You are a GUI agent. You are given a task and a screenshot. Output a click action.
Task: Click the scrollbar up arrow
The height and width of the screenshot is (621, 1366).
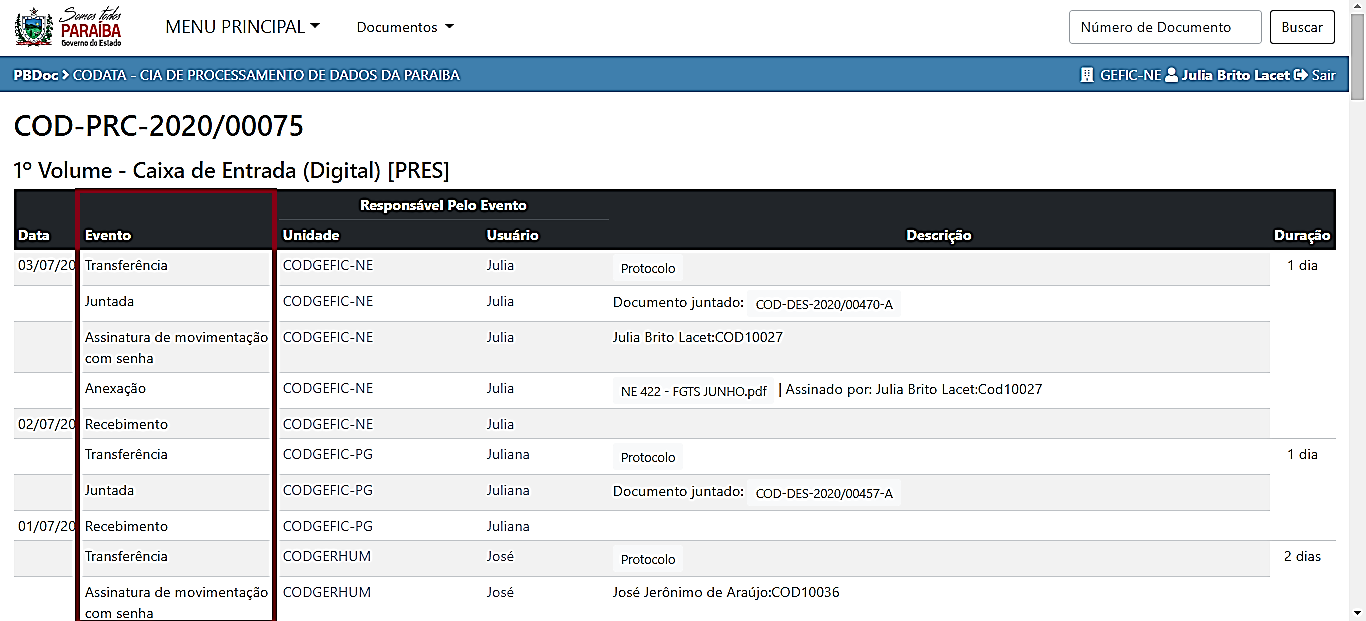(1357, 8)
